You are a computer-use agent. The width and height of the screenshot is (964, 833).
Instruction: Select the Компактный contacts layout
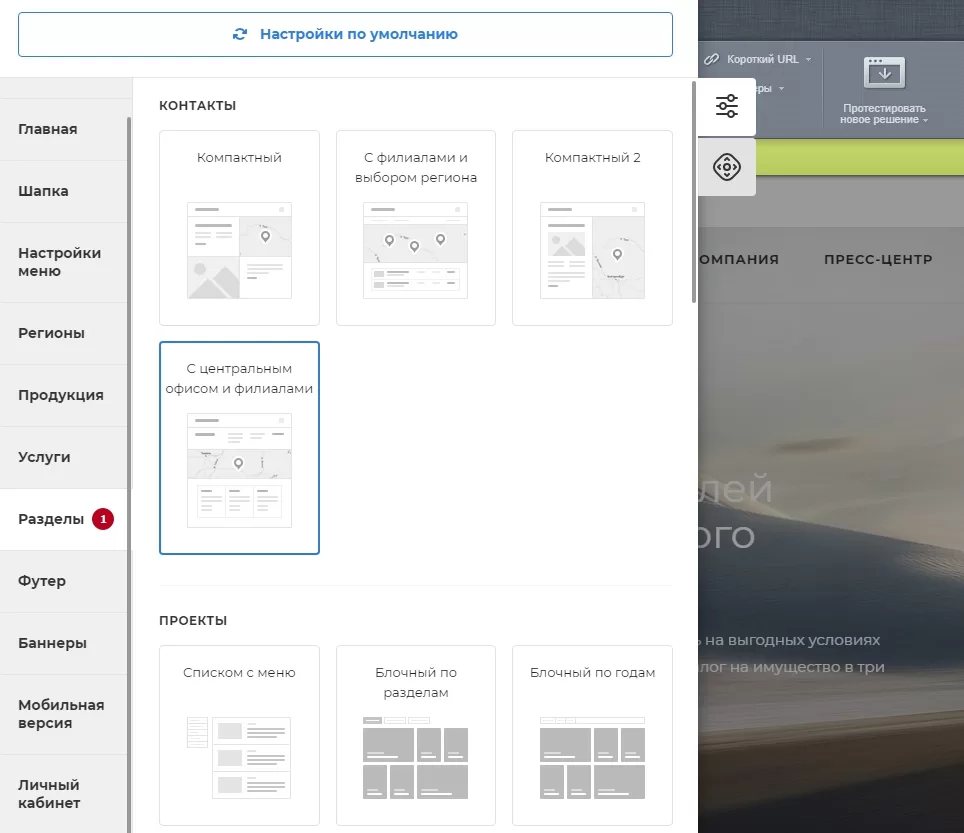point(239,227)
